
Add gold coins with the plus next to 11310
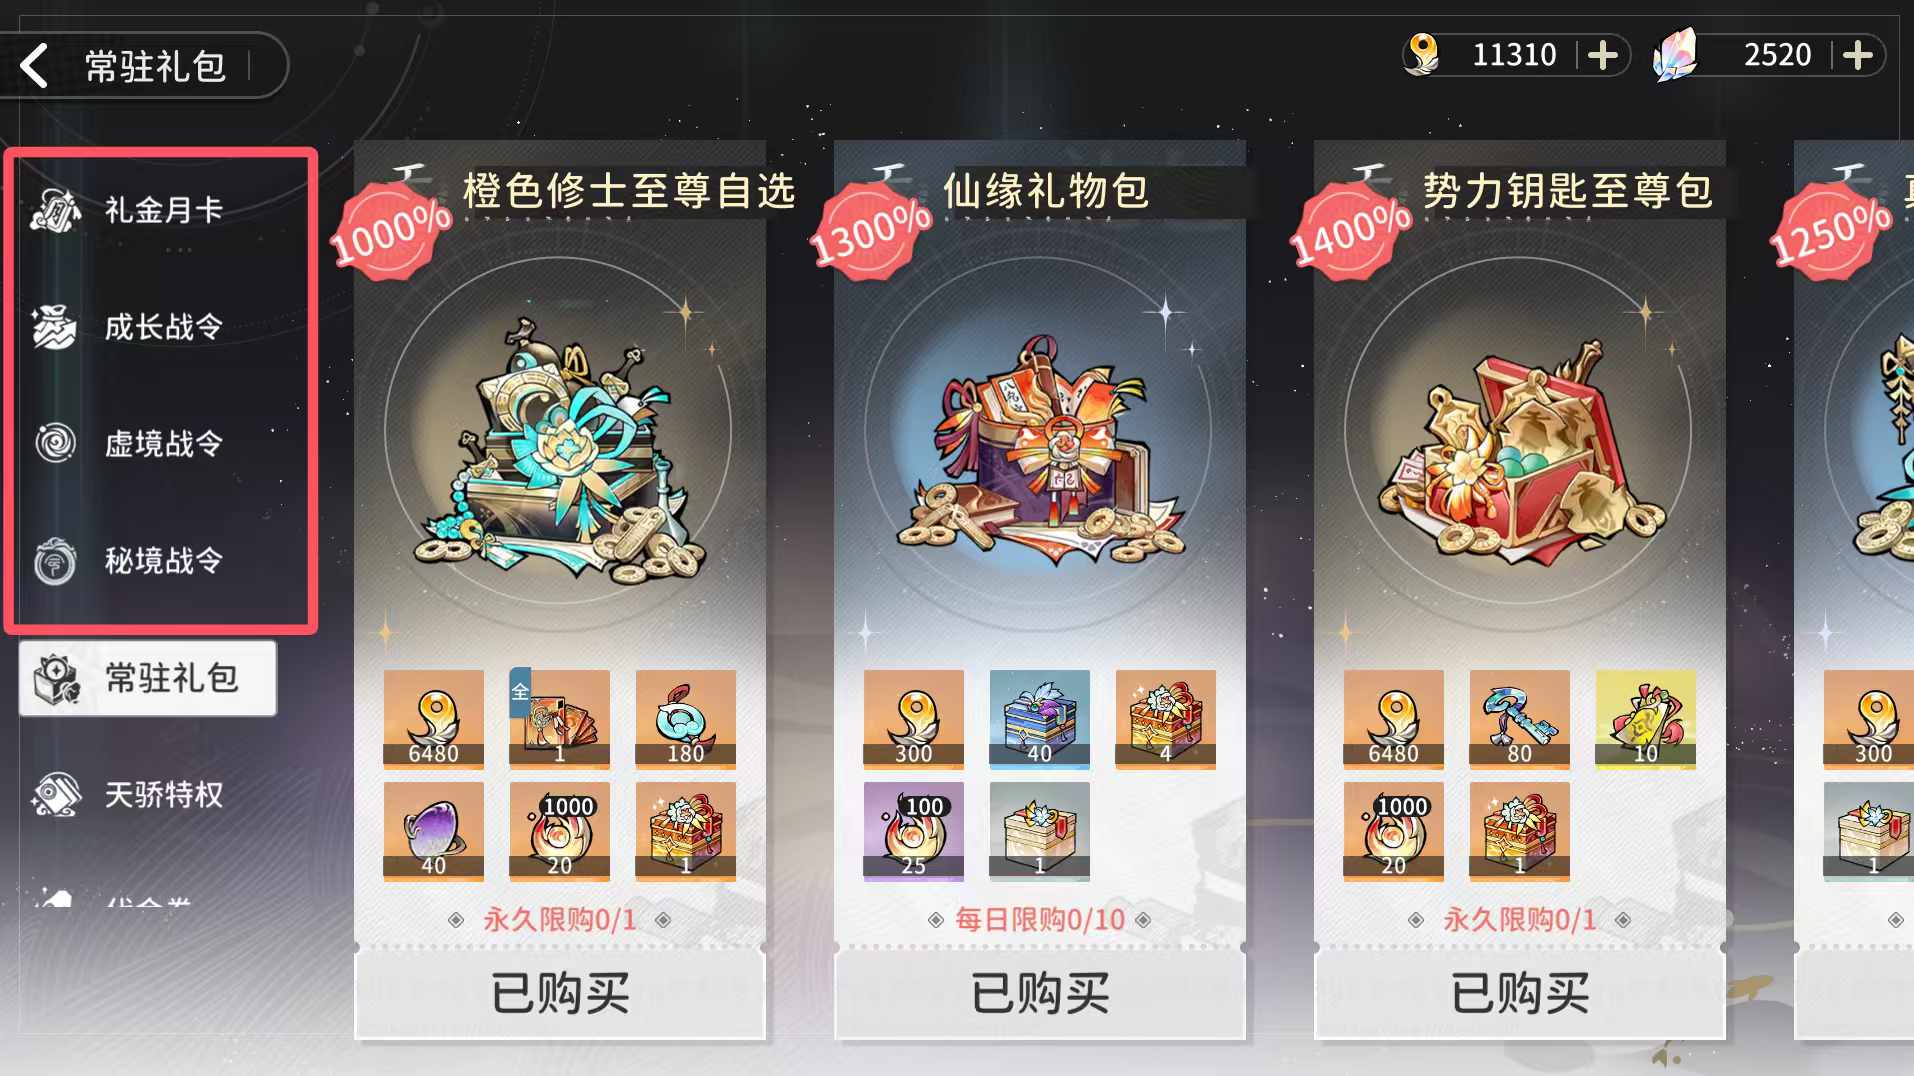click(x=1603, y=55)
